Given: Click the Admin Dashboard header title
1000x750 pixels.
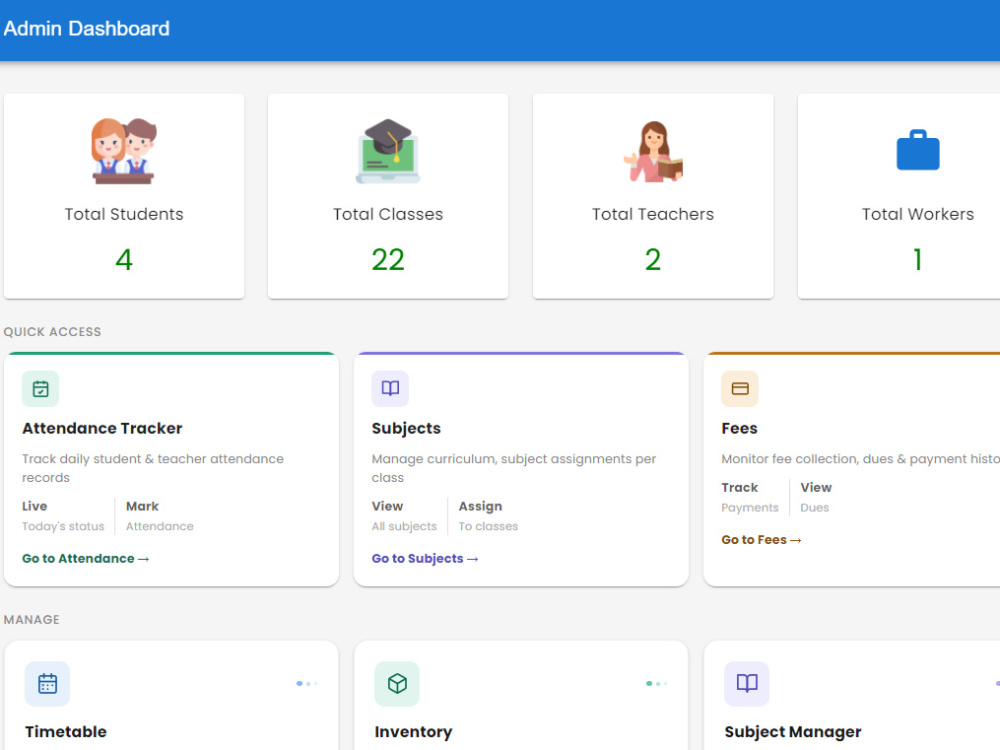Looking at the screenshot, I should [87, 29].
